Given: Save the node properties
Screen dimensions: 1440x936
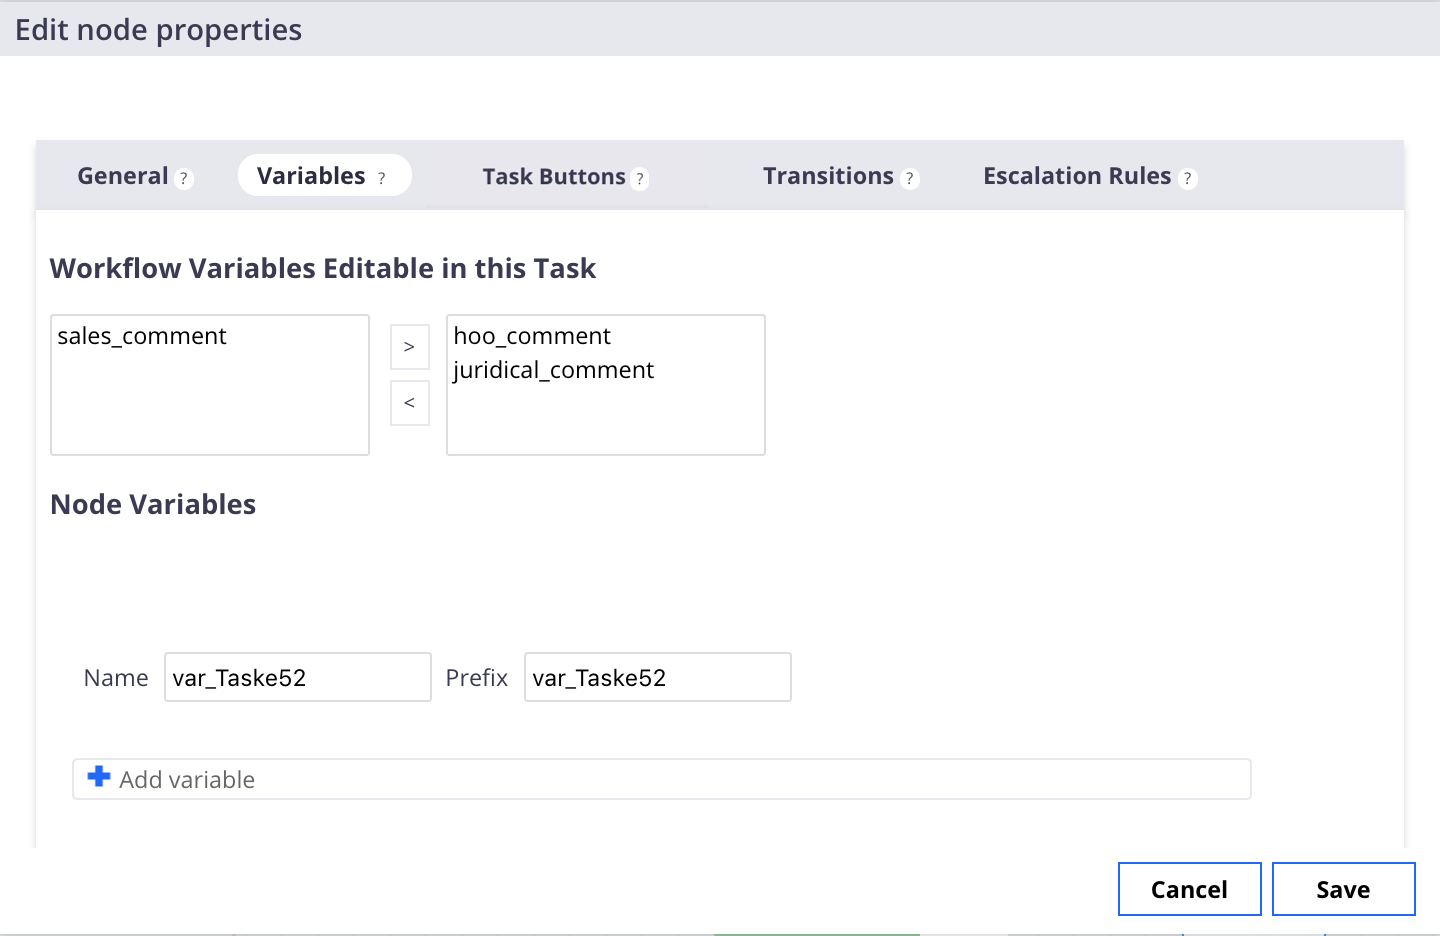Looking at the screenshot, I should [1344, 889].
